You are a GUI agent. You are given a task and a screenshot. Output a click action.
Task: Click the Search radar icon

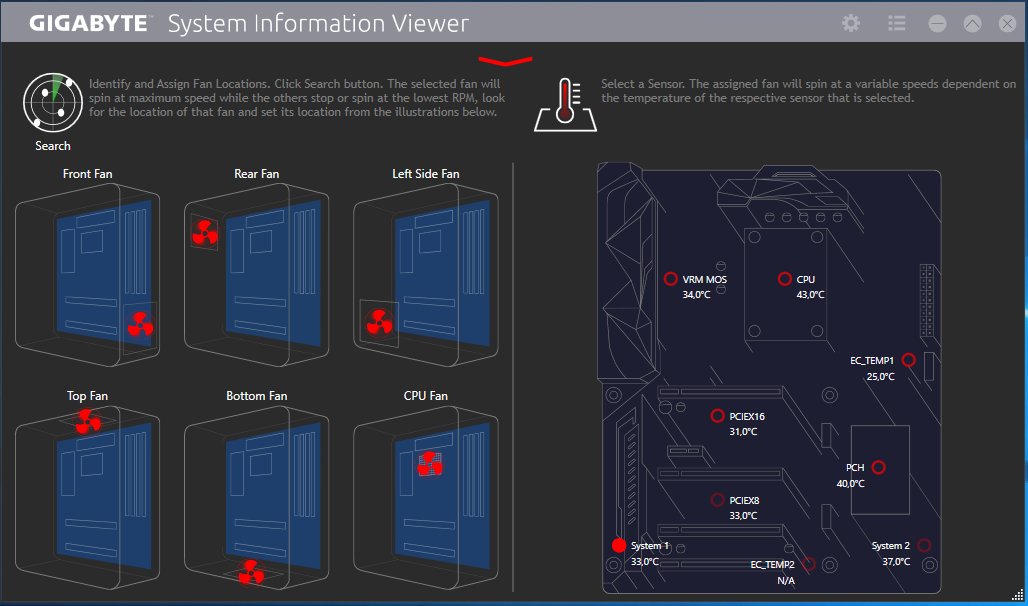pos(52,100)
